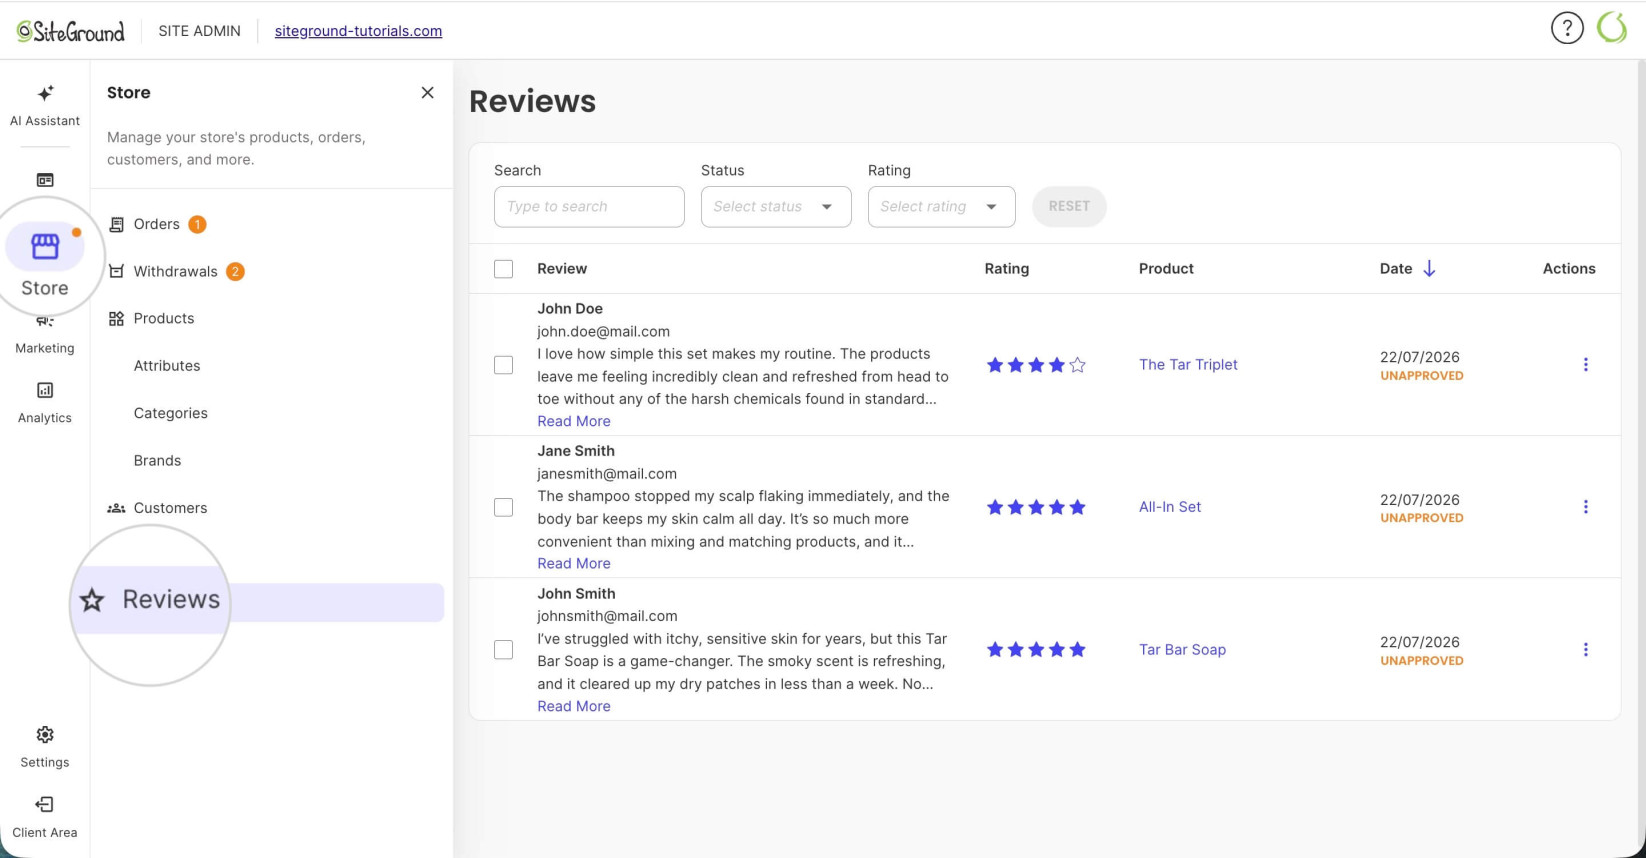The image size is (1646, 858).
Task: Click the Withdrawals icon
Action: [117, 271]
